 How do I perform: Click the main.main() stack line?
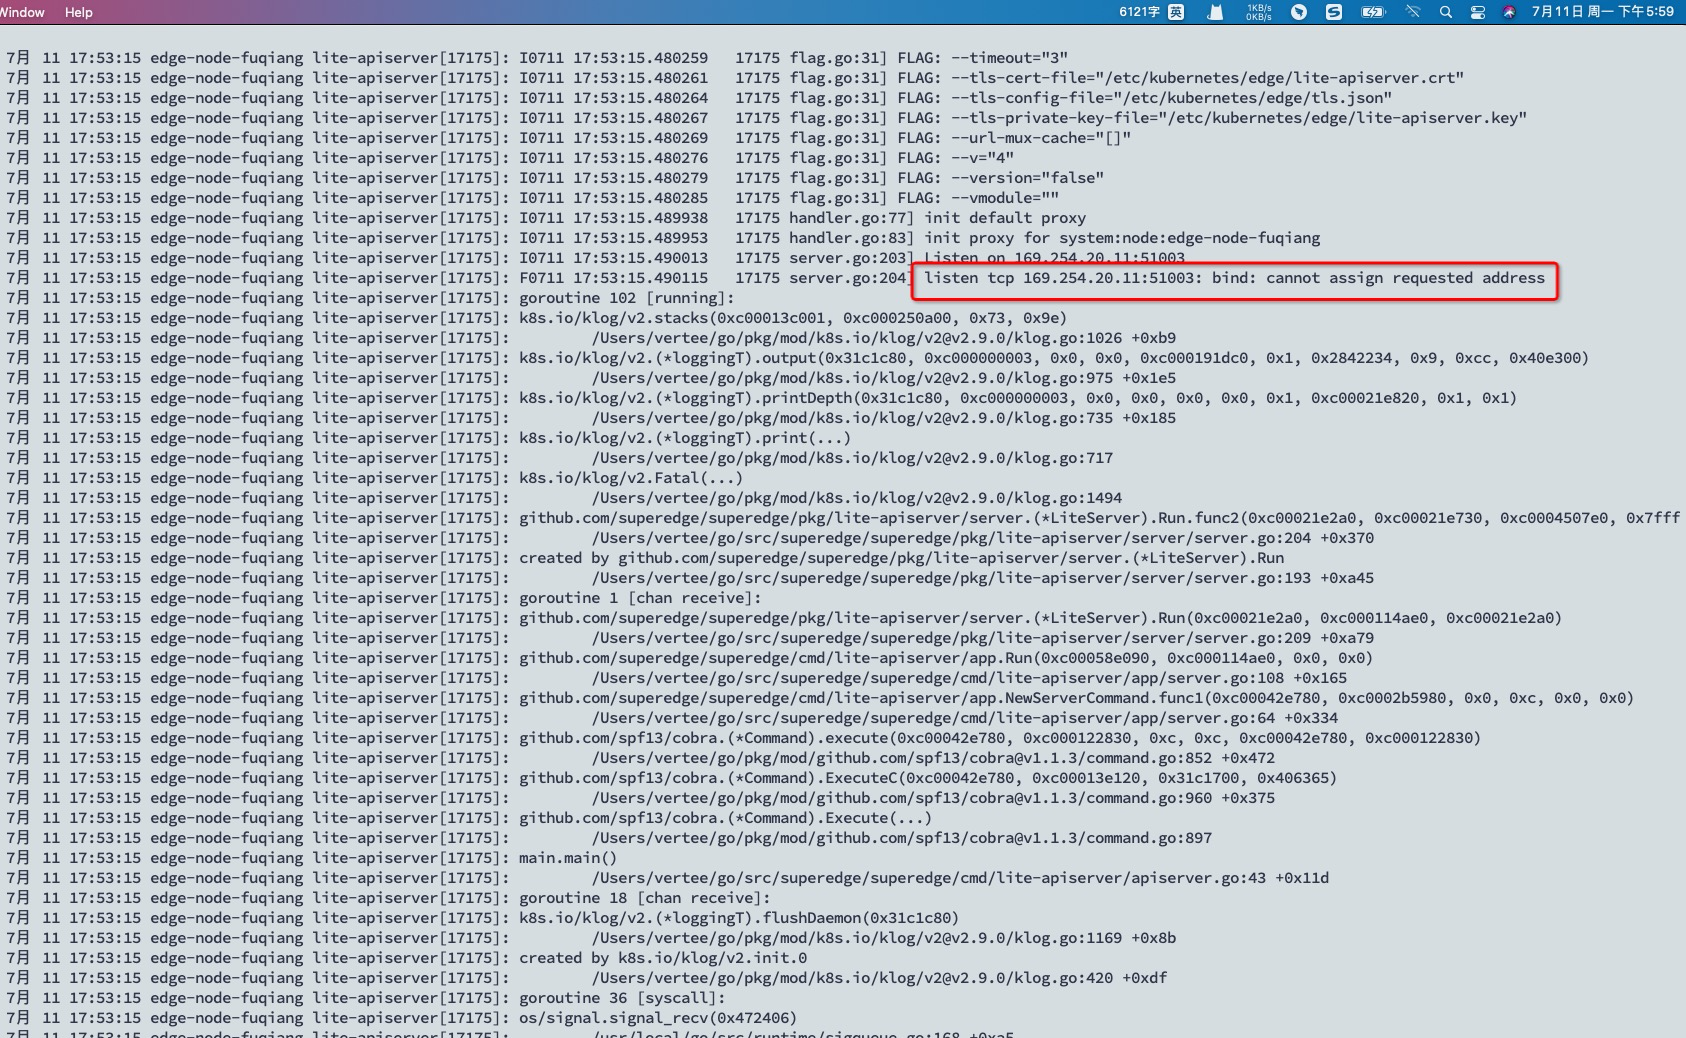(x=568, y=858)
